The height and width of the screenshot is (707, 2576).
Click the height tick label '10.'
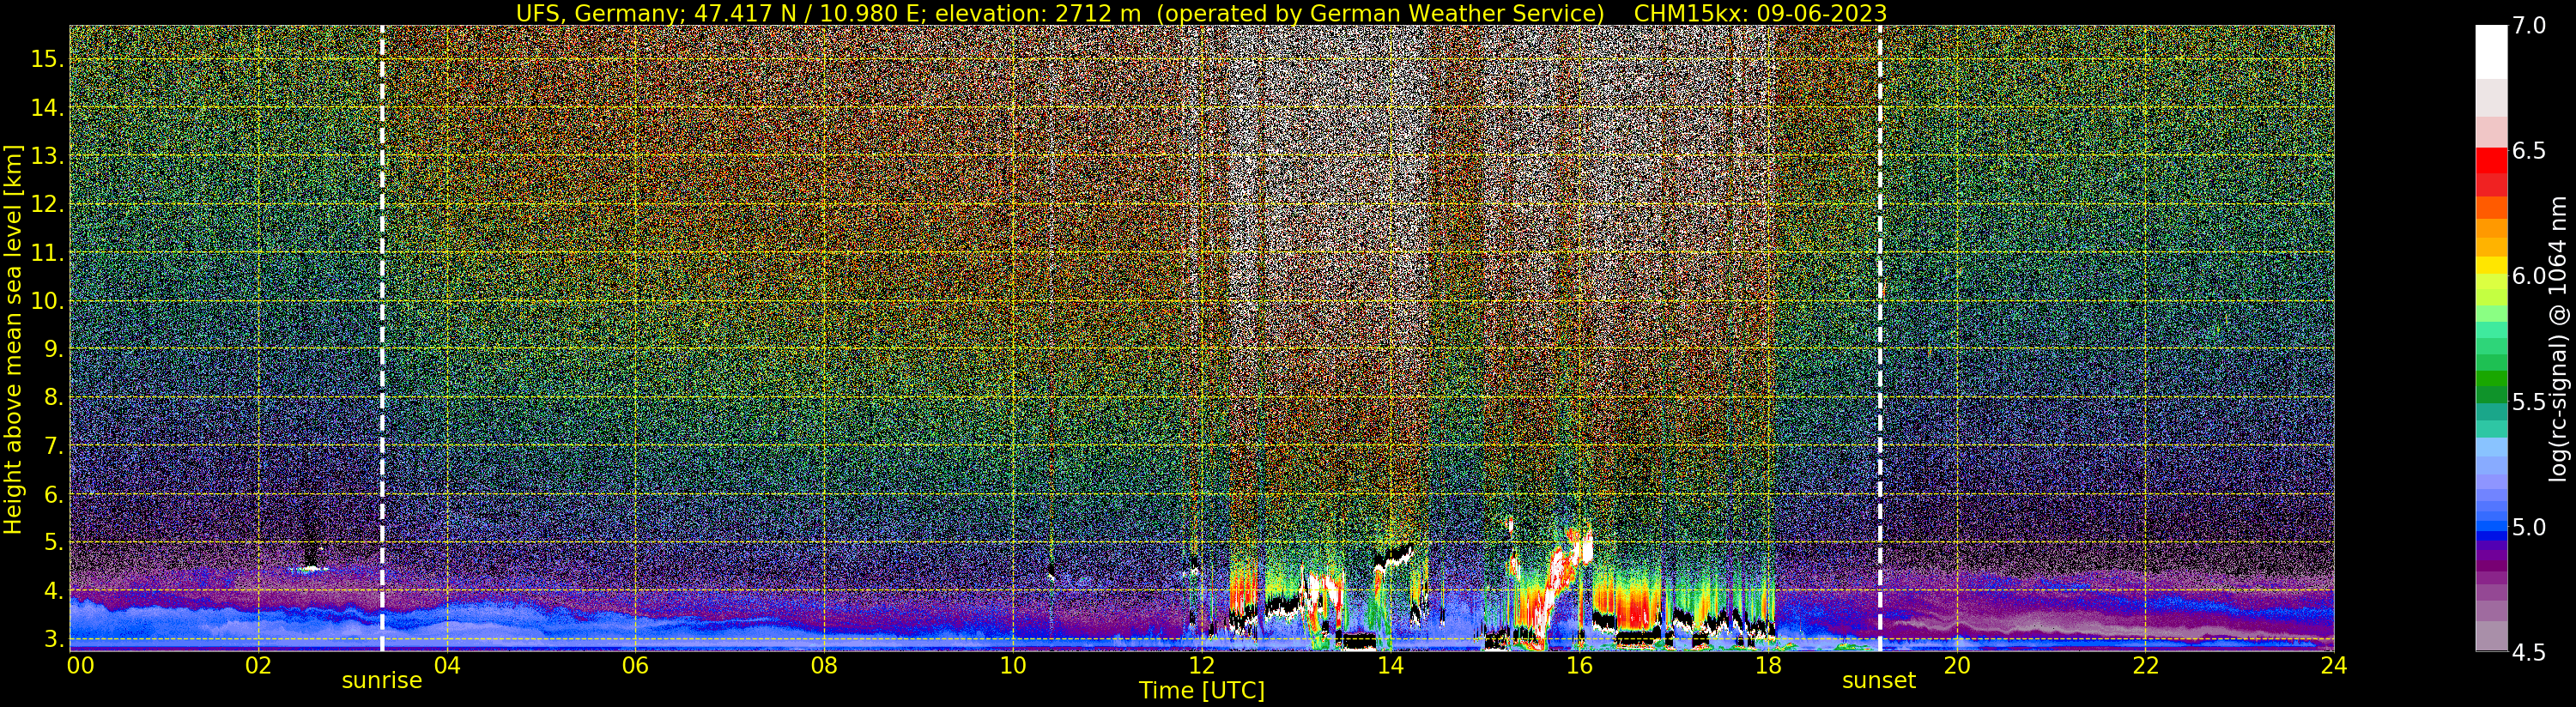46,301
